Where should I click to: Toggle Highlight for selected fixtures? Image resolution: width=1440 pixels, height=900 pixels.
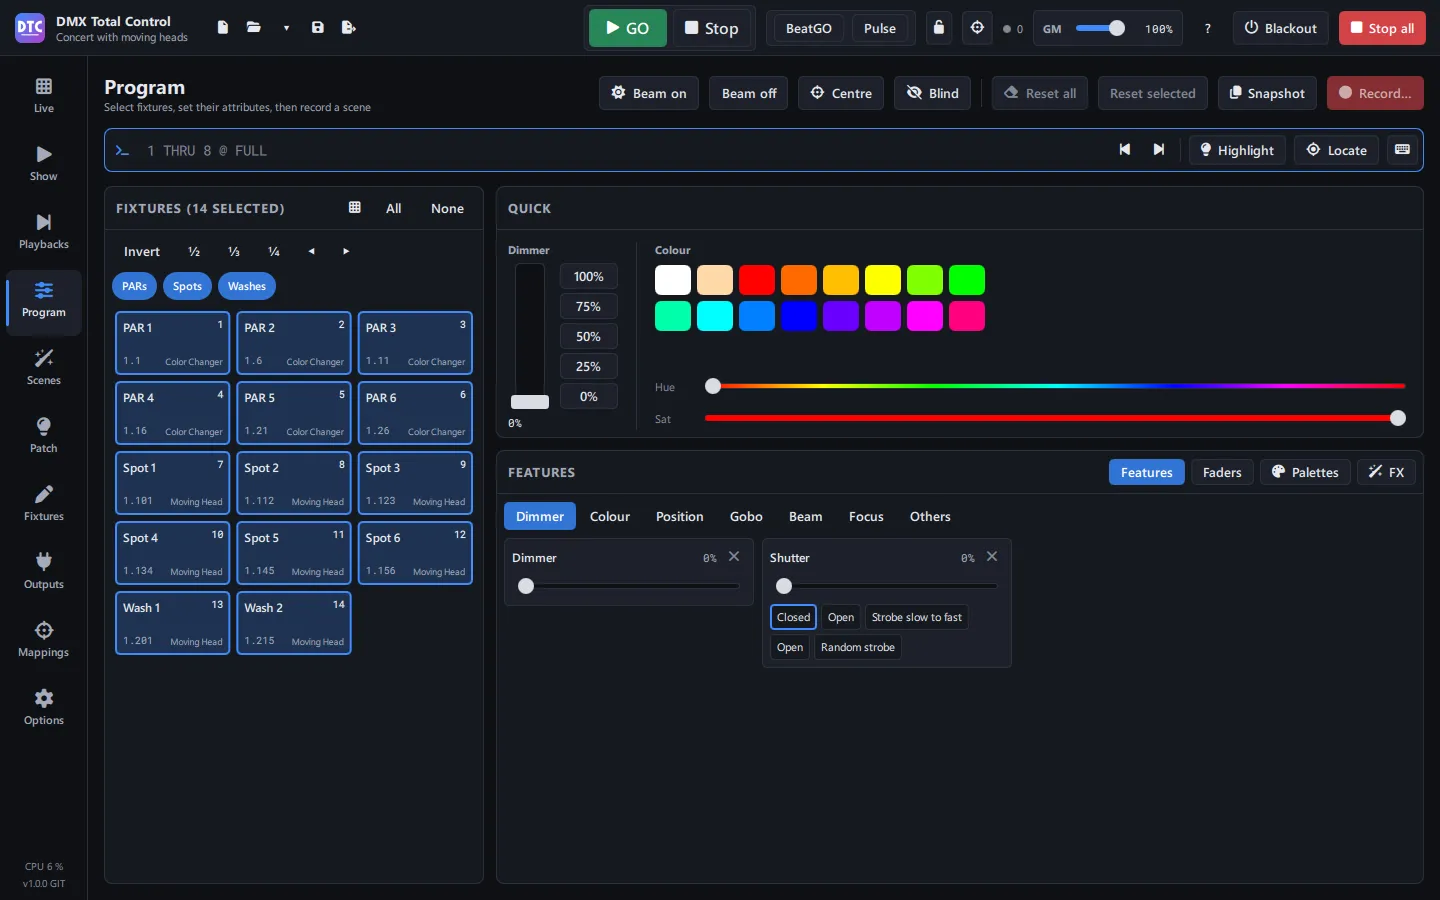pyautogui.click(x=1237, y=150)
